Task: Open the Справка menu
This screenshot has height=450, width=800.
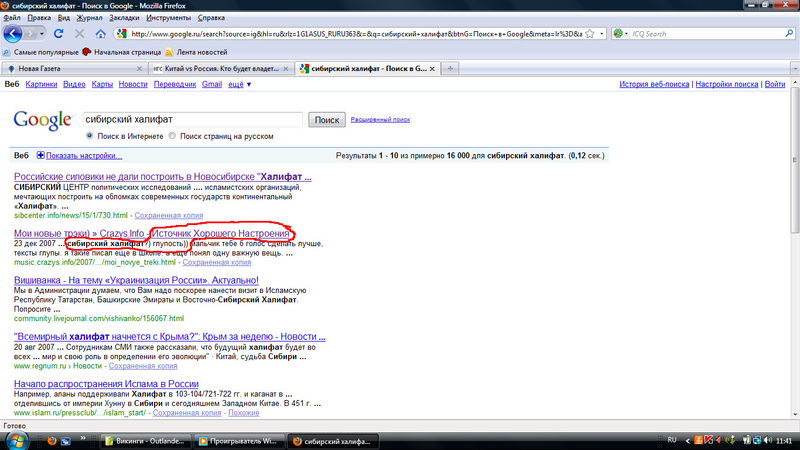Action: pyautogui.click(x=211, y=18)
